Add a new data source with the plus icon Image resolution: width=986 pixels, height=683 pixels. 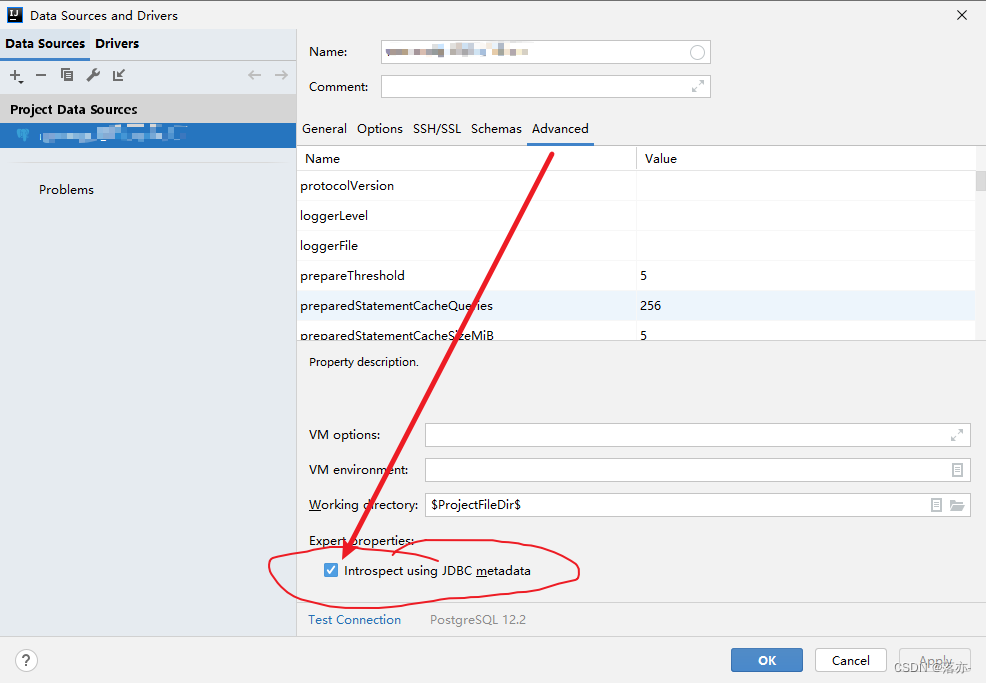pyautogui.click(x=14, y=75)
